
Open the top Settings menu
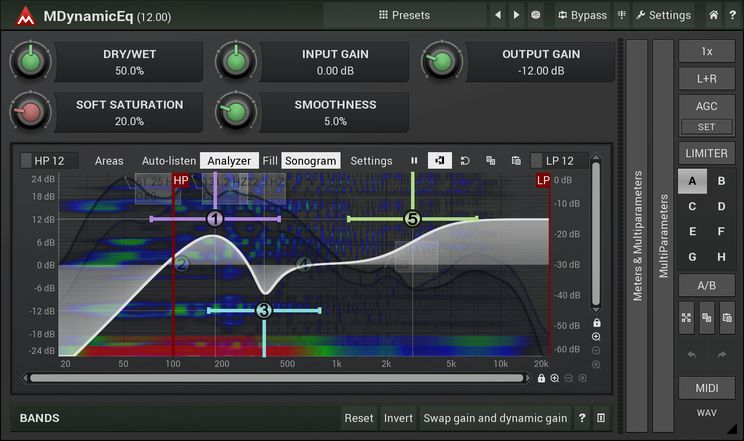coord(664,15)
